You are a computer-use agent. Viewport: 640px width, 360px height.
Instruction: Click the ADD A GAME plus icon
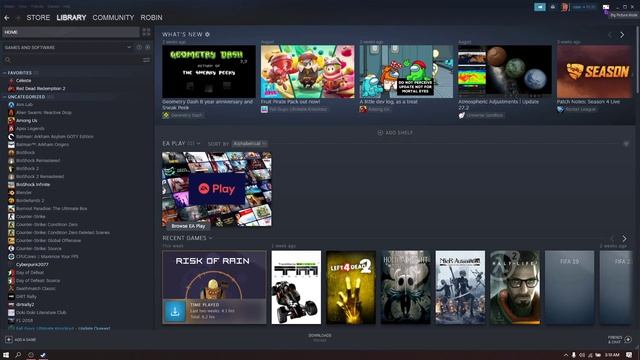click(9, 340)
